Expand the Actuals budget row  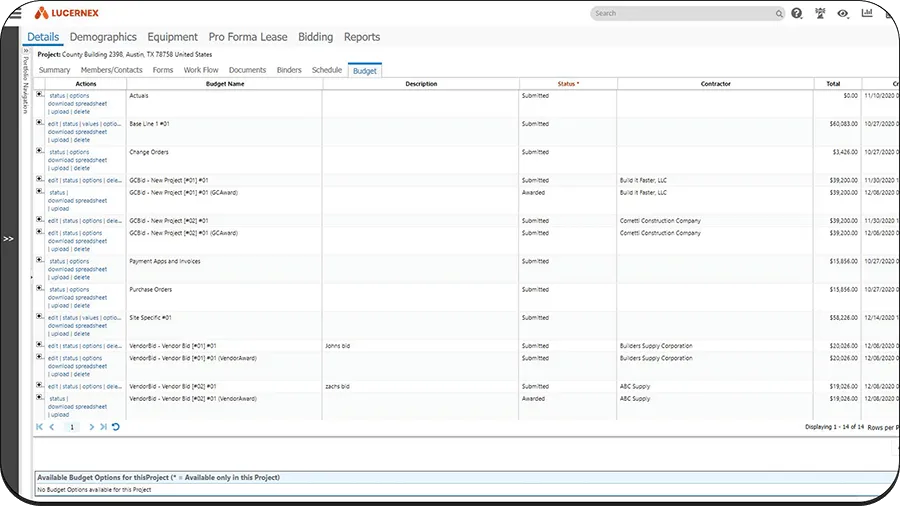(x=40, y=95)
